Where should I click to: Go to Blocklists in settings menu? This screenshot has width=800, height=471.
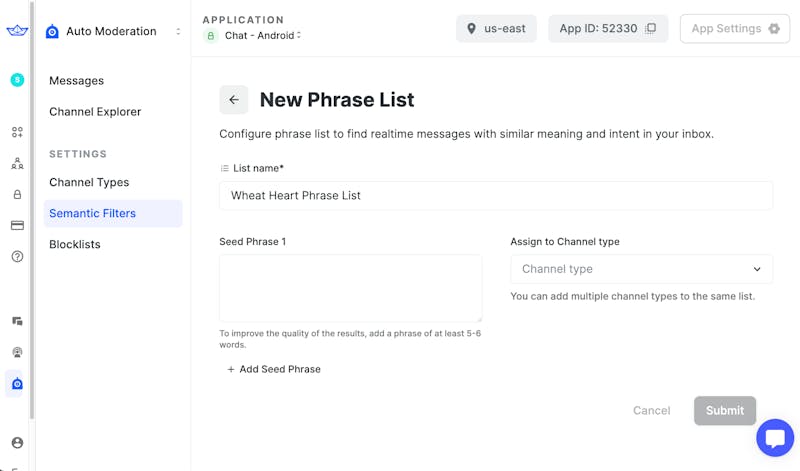[x=75, y=244]
